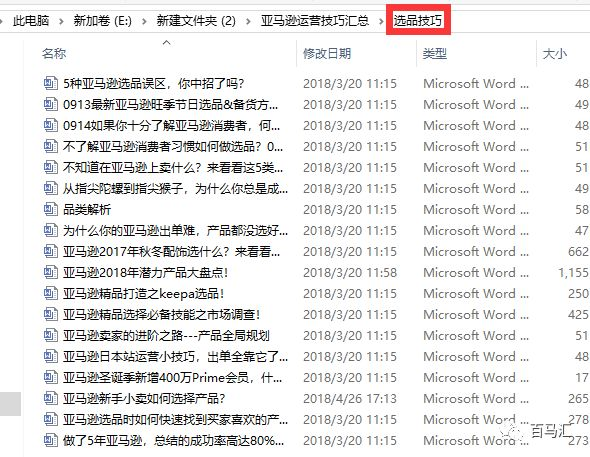Screen dimensions: 590x457
Task: Expand chevron after 新建文件夹 (2)
Action: click(248, 21)
